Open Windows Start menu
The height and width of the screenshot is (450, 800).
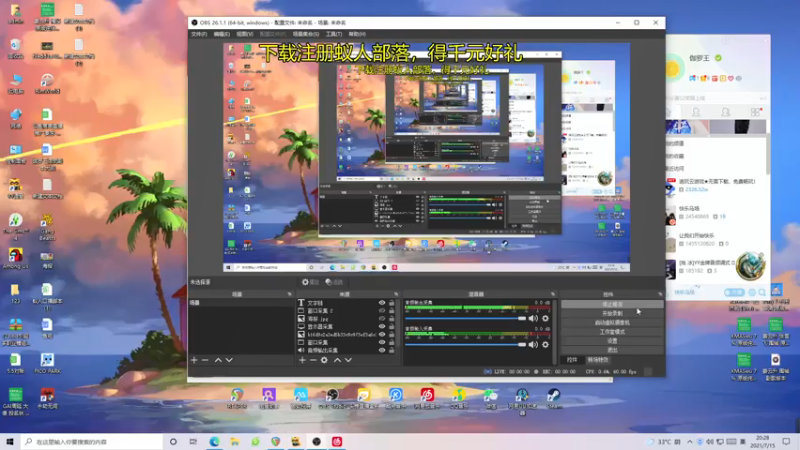(10, 442)
